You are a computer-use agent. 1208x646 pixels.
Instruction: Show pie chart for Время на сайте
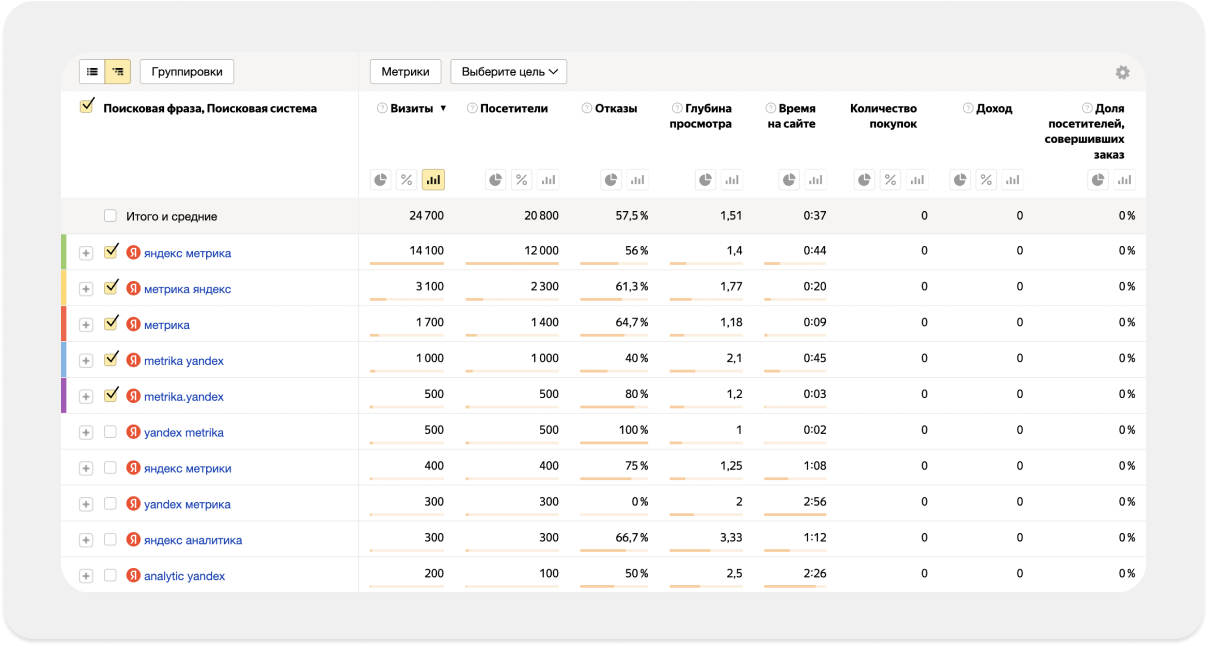pyautogui.click(x=789, y=180)
